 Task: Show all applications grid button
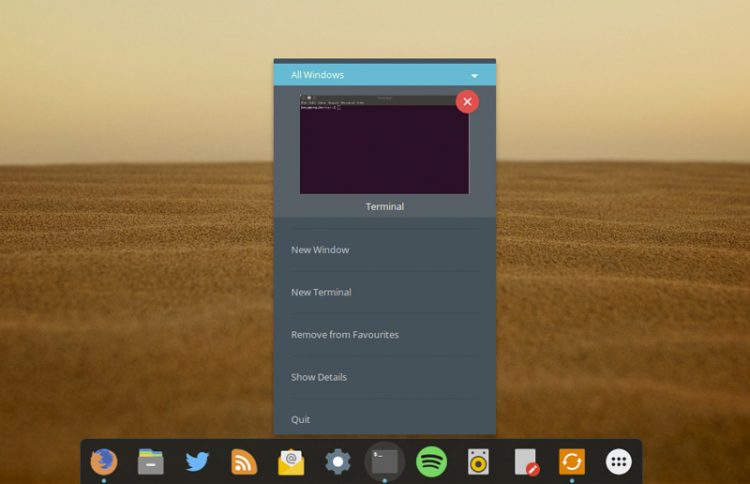point(619,462)
